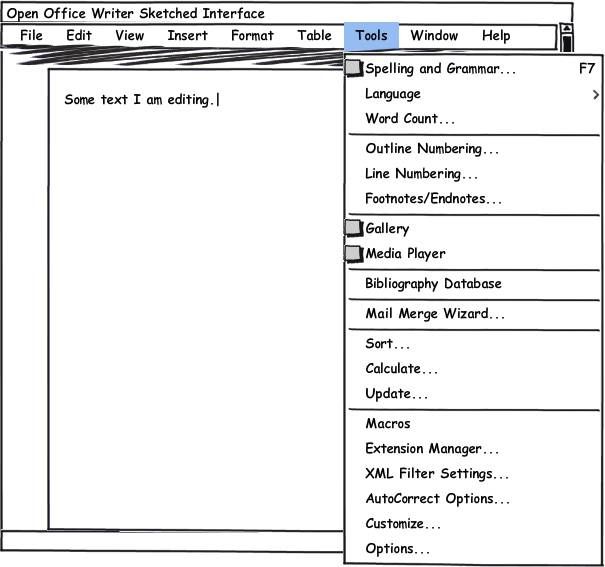The width and height of the screenshot is (605, 567).
Task: Open the Options... menu item
Action: click(473, 549)
